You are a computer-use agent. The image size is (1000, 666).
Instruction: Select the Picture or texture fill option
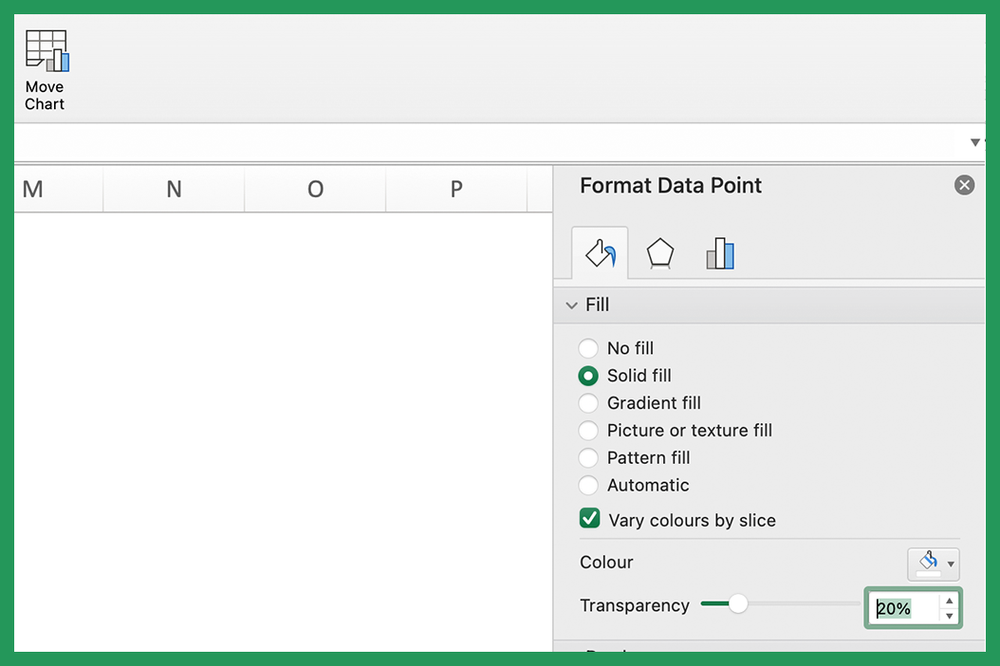588,430
